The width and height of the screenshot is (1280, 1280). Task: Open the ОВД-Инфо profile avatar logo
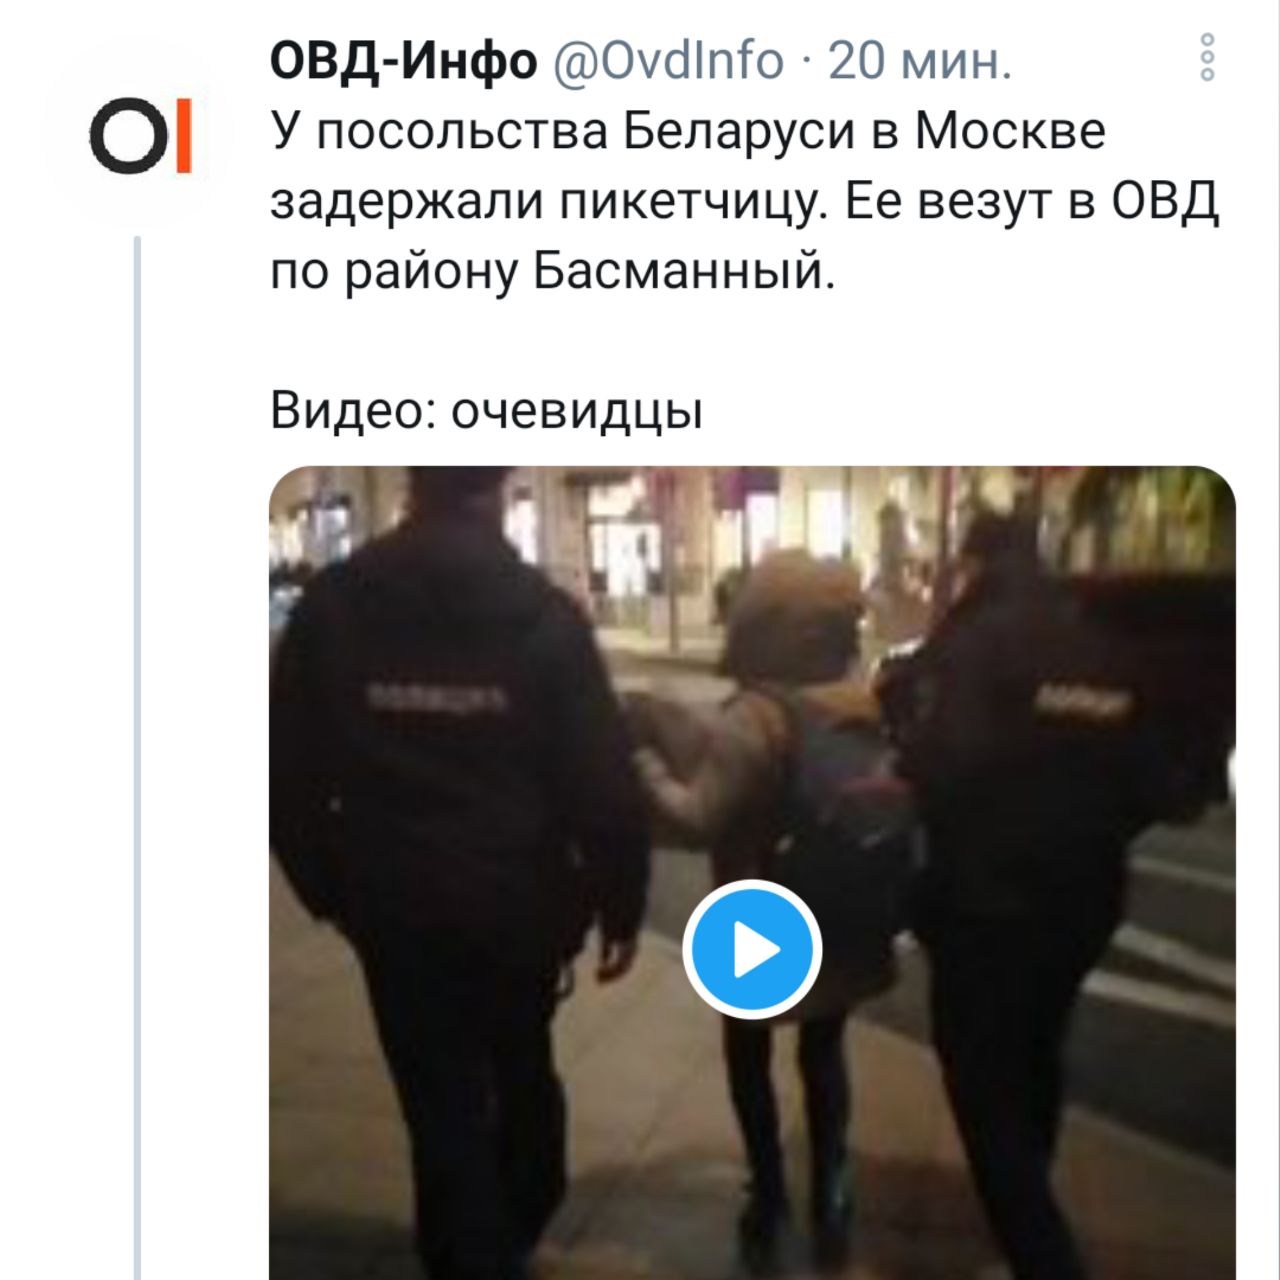(x=139, y=135)
